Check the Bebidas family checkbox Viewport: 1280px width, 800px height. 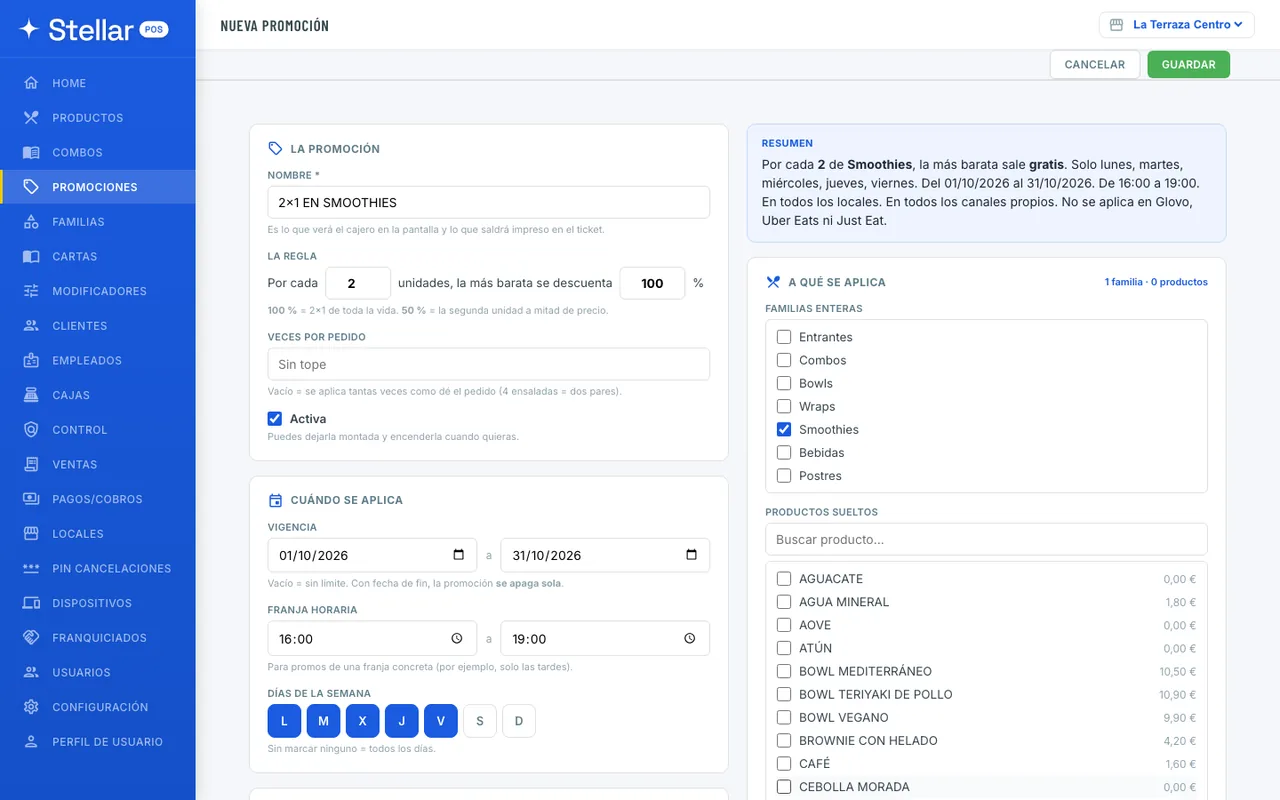pyautogui.click(x=784, y=453)
